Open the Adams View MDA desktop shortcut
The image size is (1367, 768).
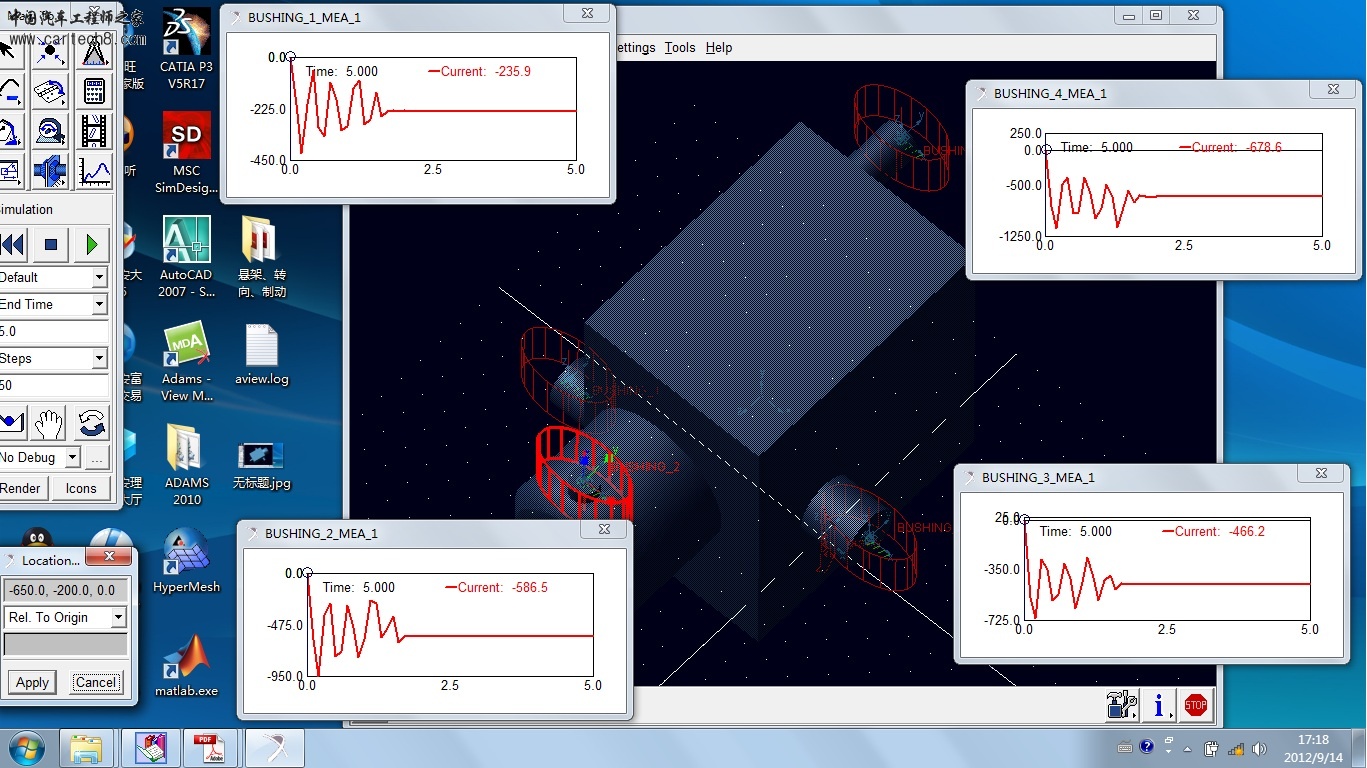pos(187,361)
